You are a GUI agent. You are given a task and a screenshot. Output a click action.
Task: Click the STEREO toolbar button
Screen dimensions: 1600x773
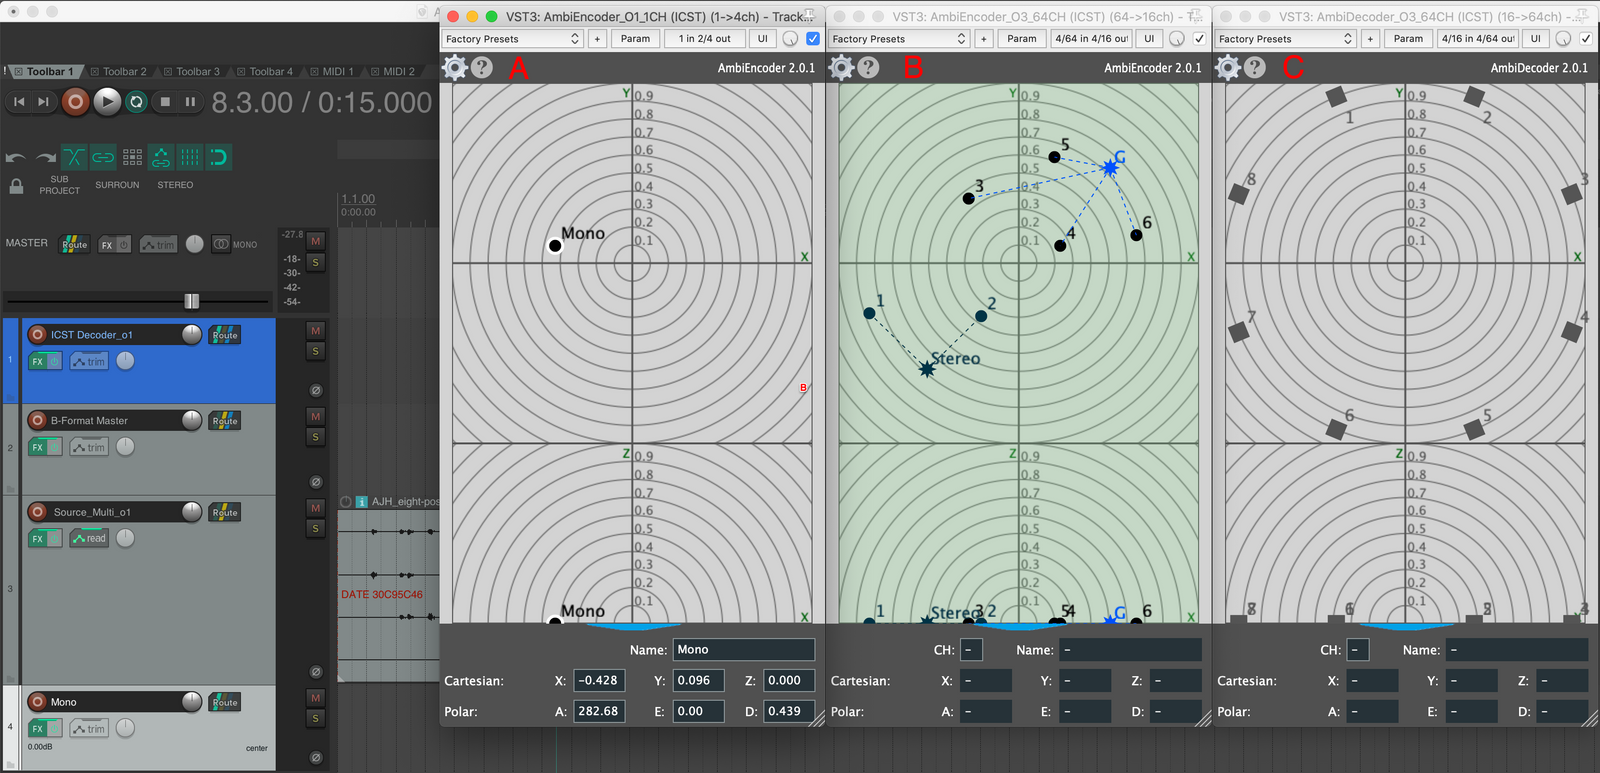click(x=175, y=185)
